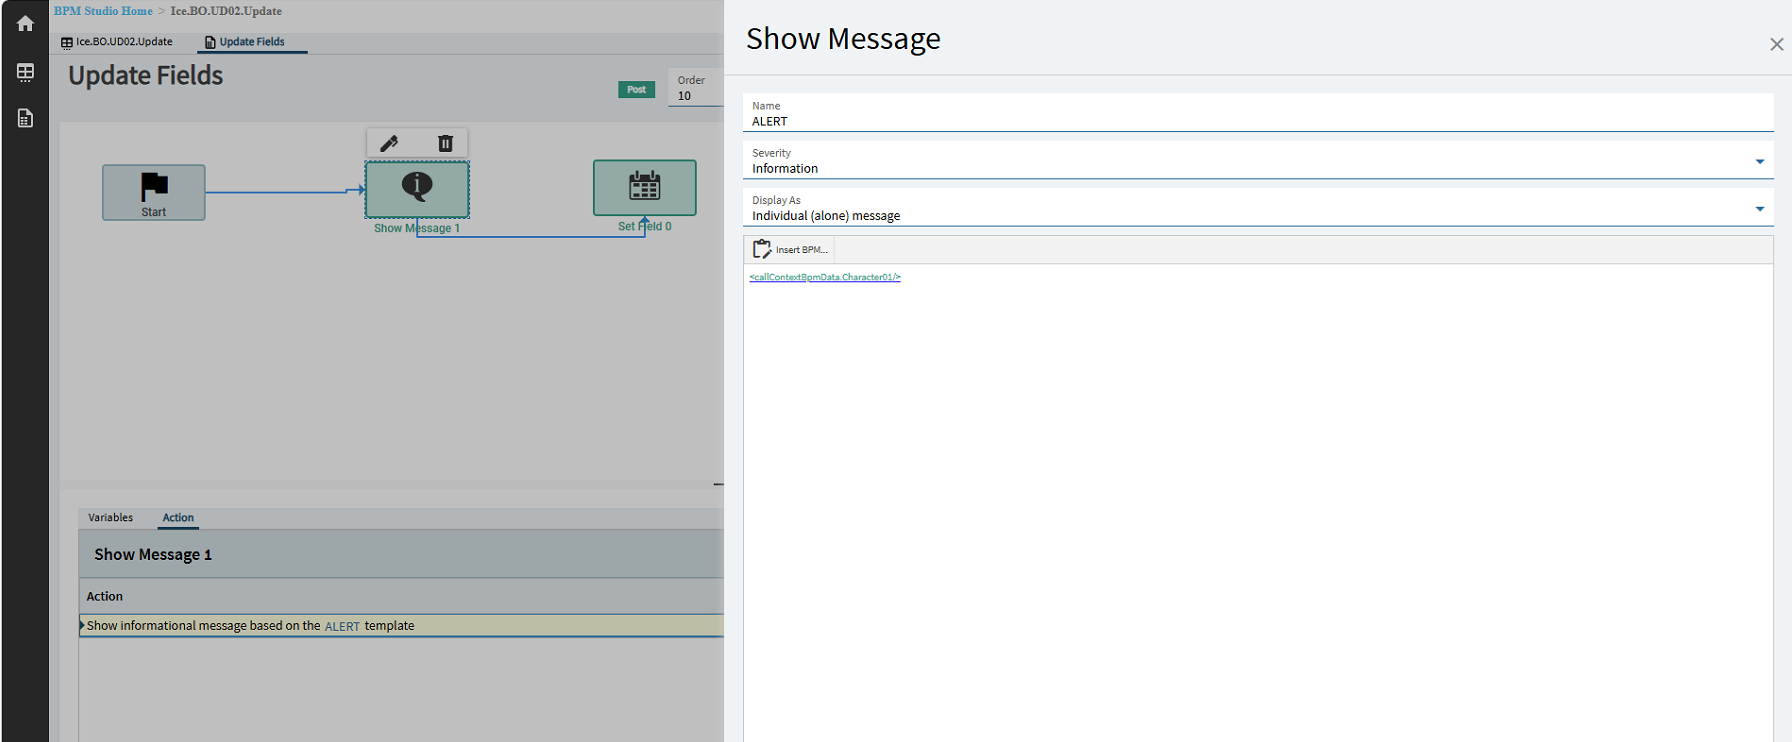1792x742 pixels.
Task: Click the Set Field 0 node label
Action: [x=645, y=226]
